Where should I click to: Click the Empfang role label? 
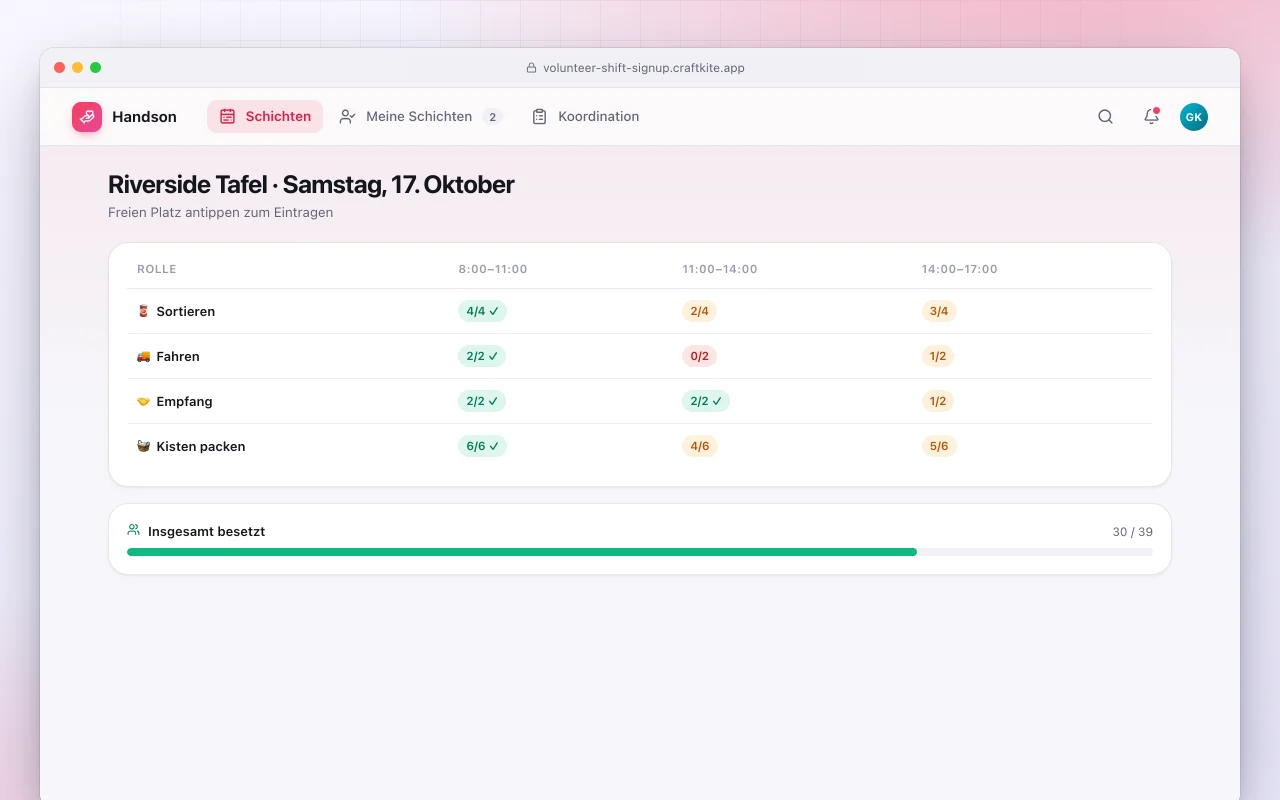[x=185, y=401]
